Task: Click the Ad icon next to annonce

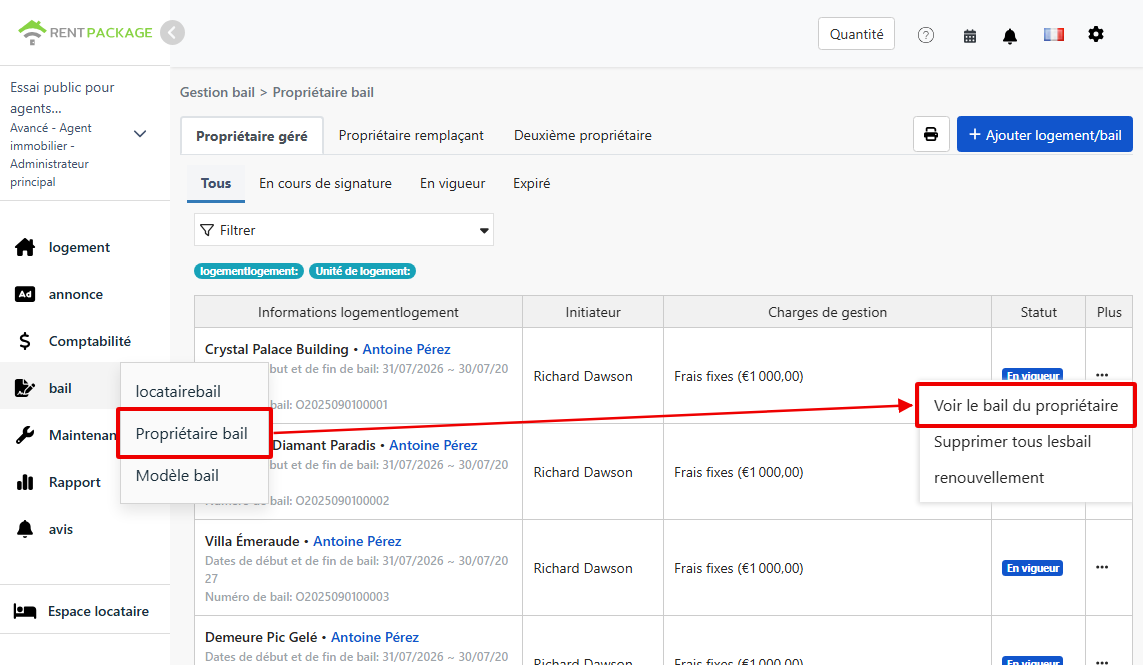Action: [x=25, y=294]
